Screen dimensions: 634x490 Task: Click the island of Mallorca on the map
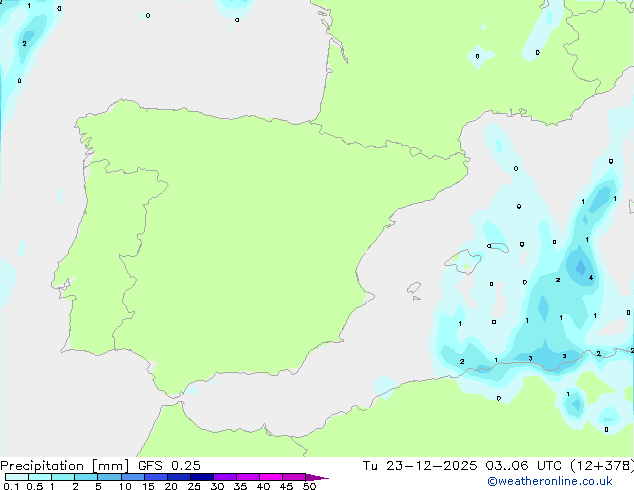[x=463, y=261]
